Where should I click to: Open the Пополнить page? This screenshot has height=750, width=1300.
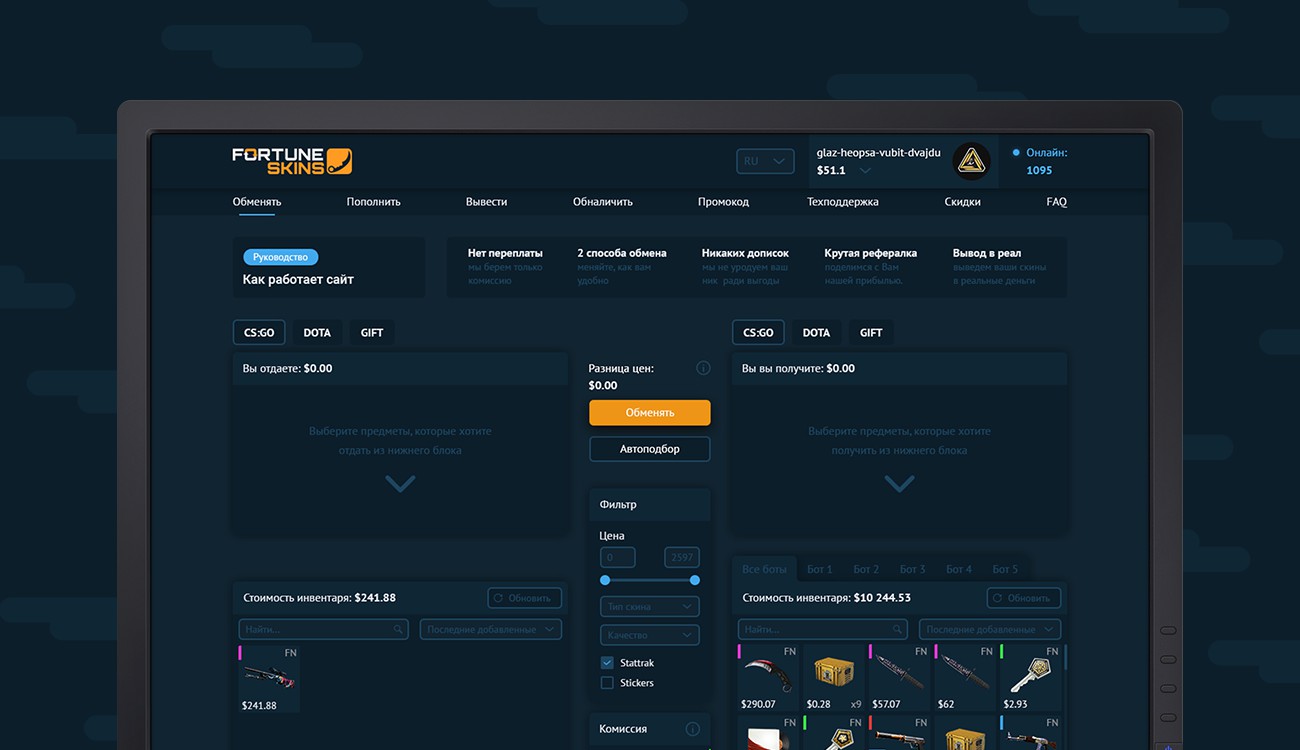pyautogui.click(x=374, y=202)
